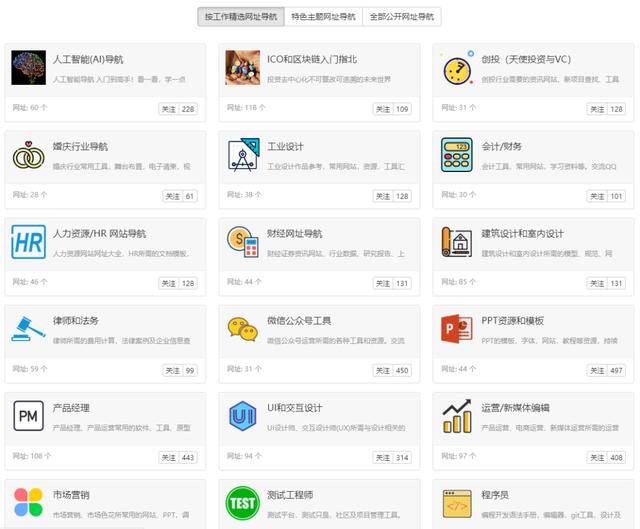Screen dimensions: 640x529
Task: Click 关注 109 on the ICO和区块链 card
Action: 392,109
